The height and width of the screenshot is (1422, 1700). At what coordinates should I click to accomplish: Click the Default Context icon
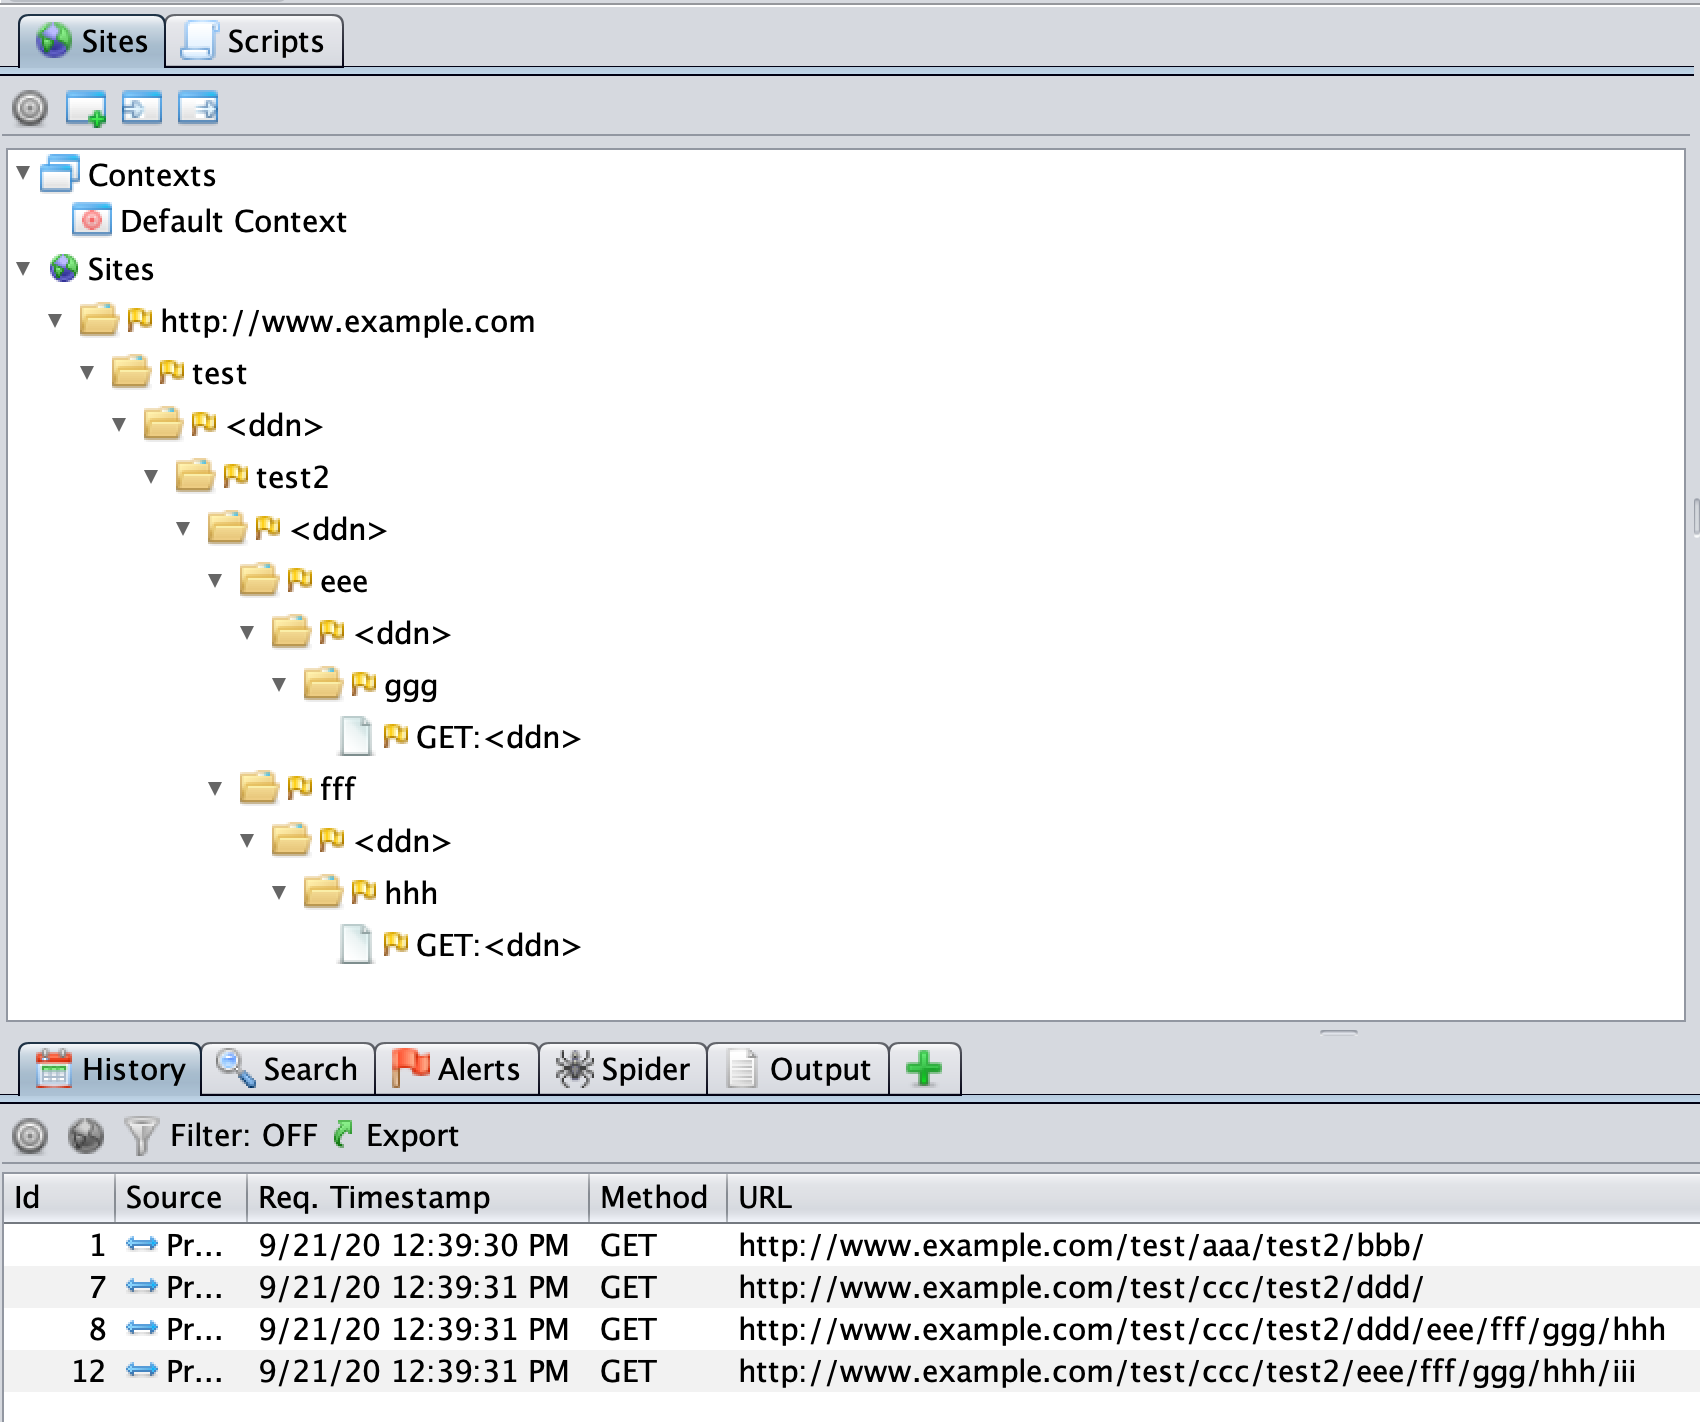click(x=92, y=221)
